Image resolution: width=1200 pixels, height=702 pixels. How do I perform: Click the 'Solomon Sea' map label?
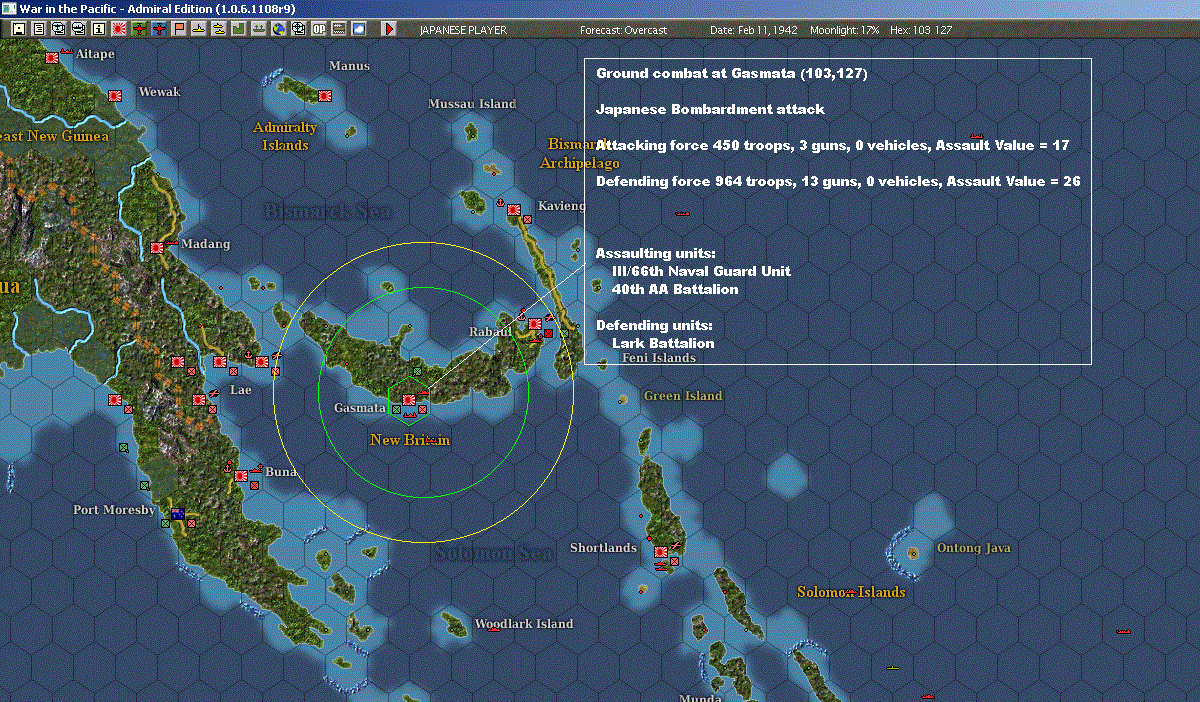[x=494, y=552]
